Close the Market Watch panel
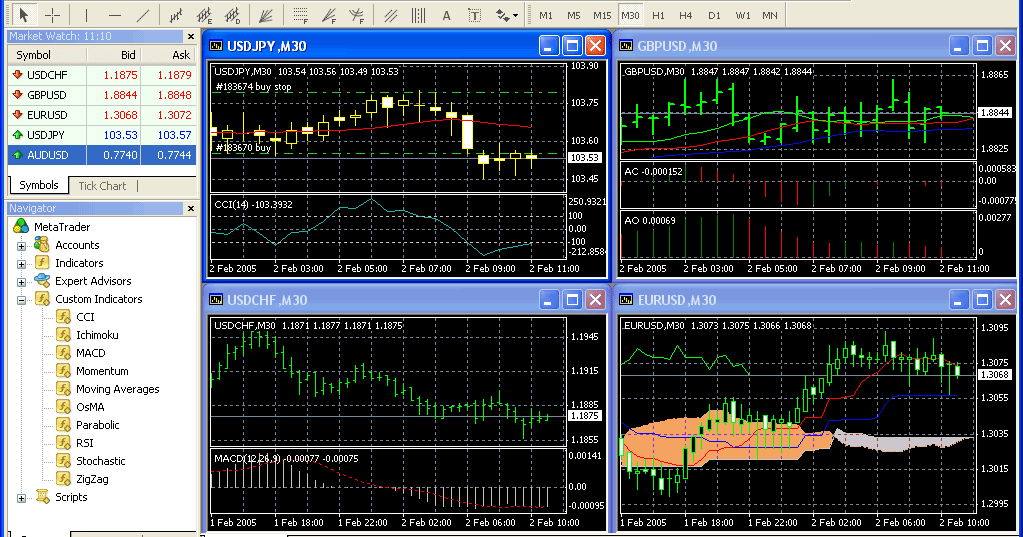 [191, 37]
